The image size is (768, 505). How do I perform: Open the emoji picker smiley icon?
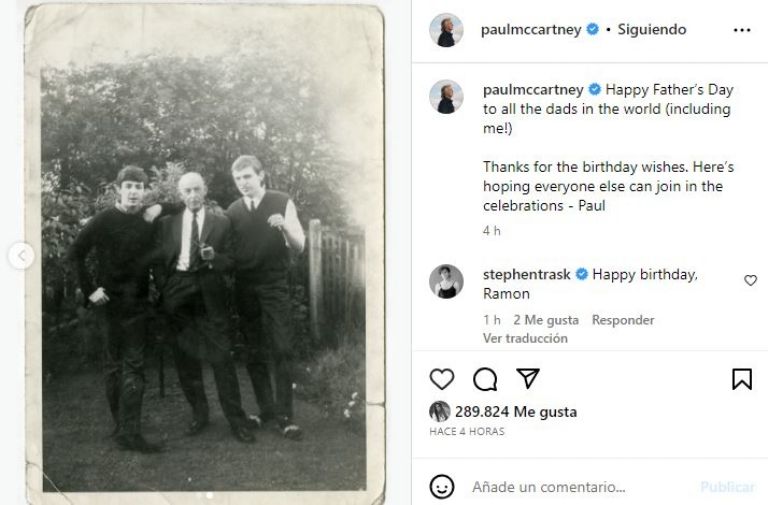pos(442,487)
